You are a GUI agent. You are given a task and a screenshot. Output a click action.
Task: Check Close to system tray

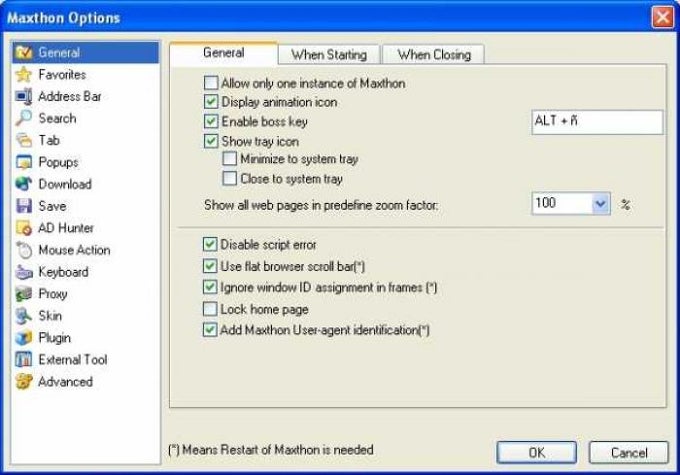[x=229, y=178]
